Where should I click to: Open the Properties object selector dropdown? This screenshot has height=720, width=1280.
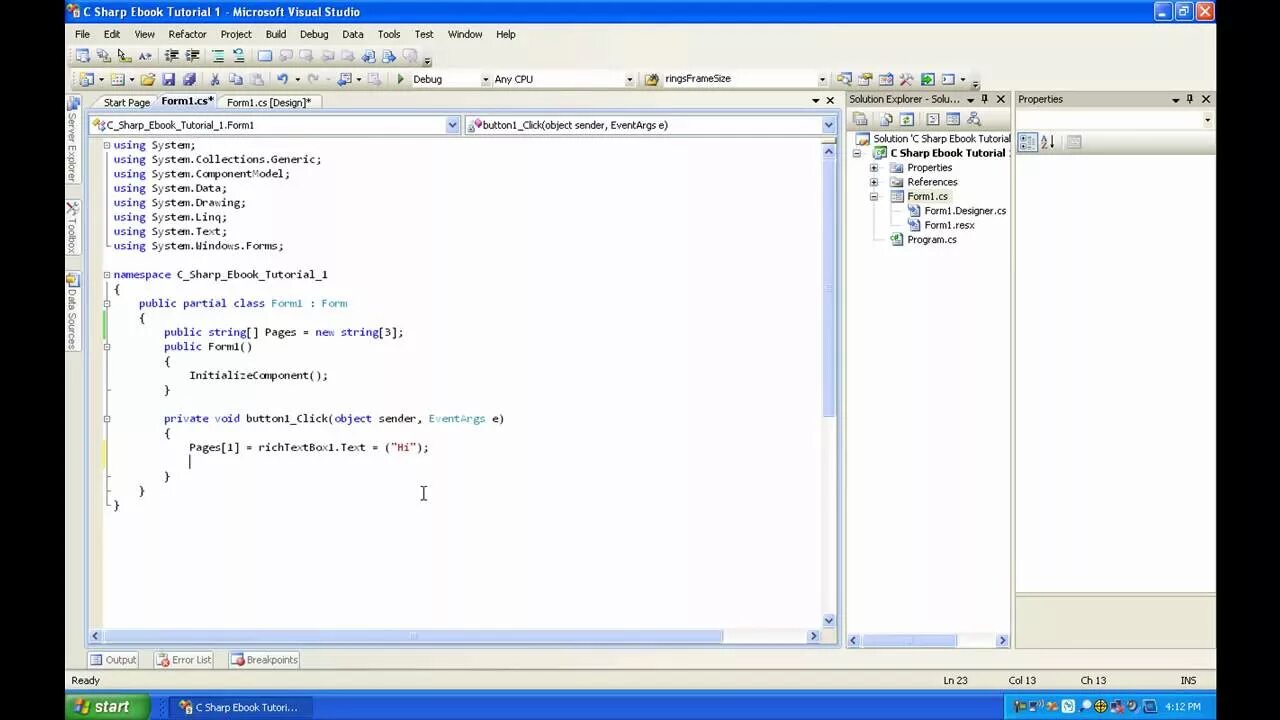pyautogui.click(x=1207, y=120)
